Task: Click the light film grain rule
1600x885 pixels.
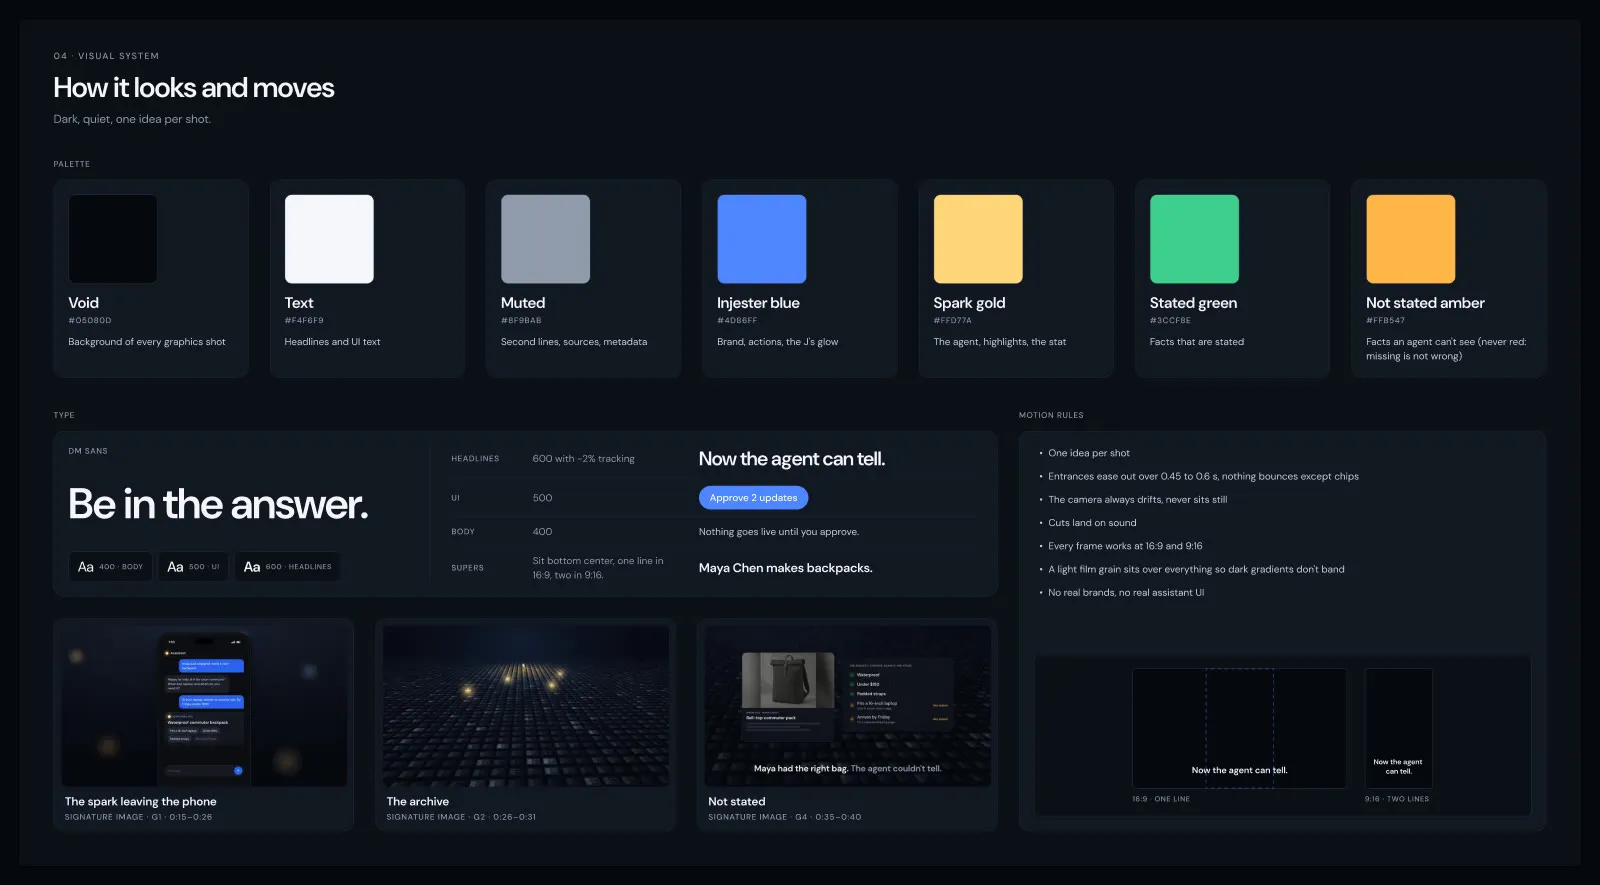Action: (x=1196, y=570)
